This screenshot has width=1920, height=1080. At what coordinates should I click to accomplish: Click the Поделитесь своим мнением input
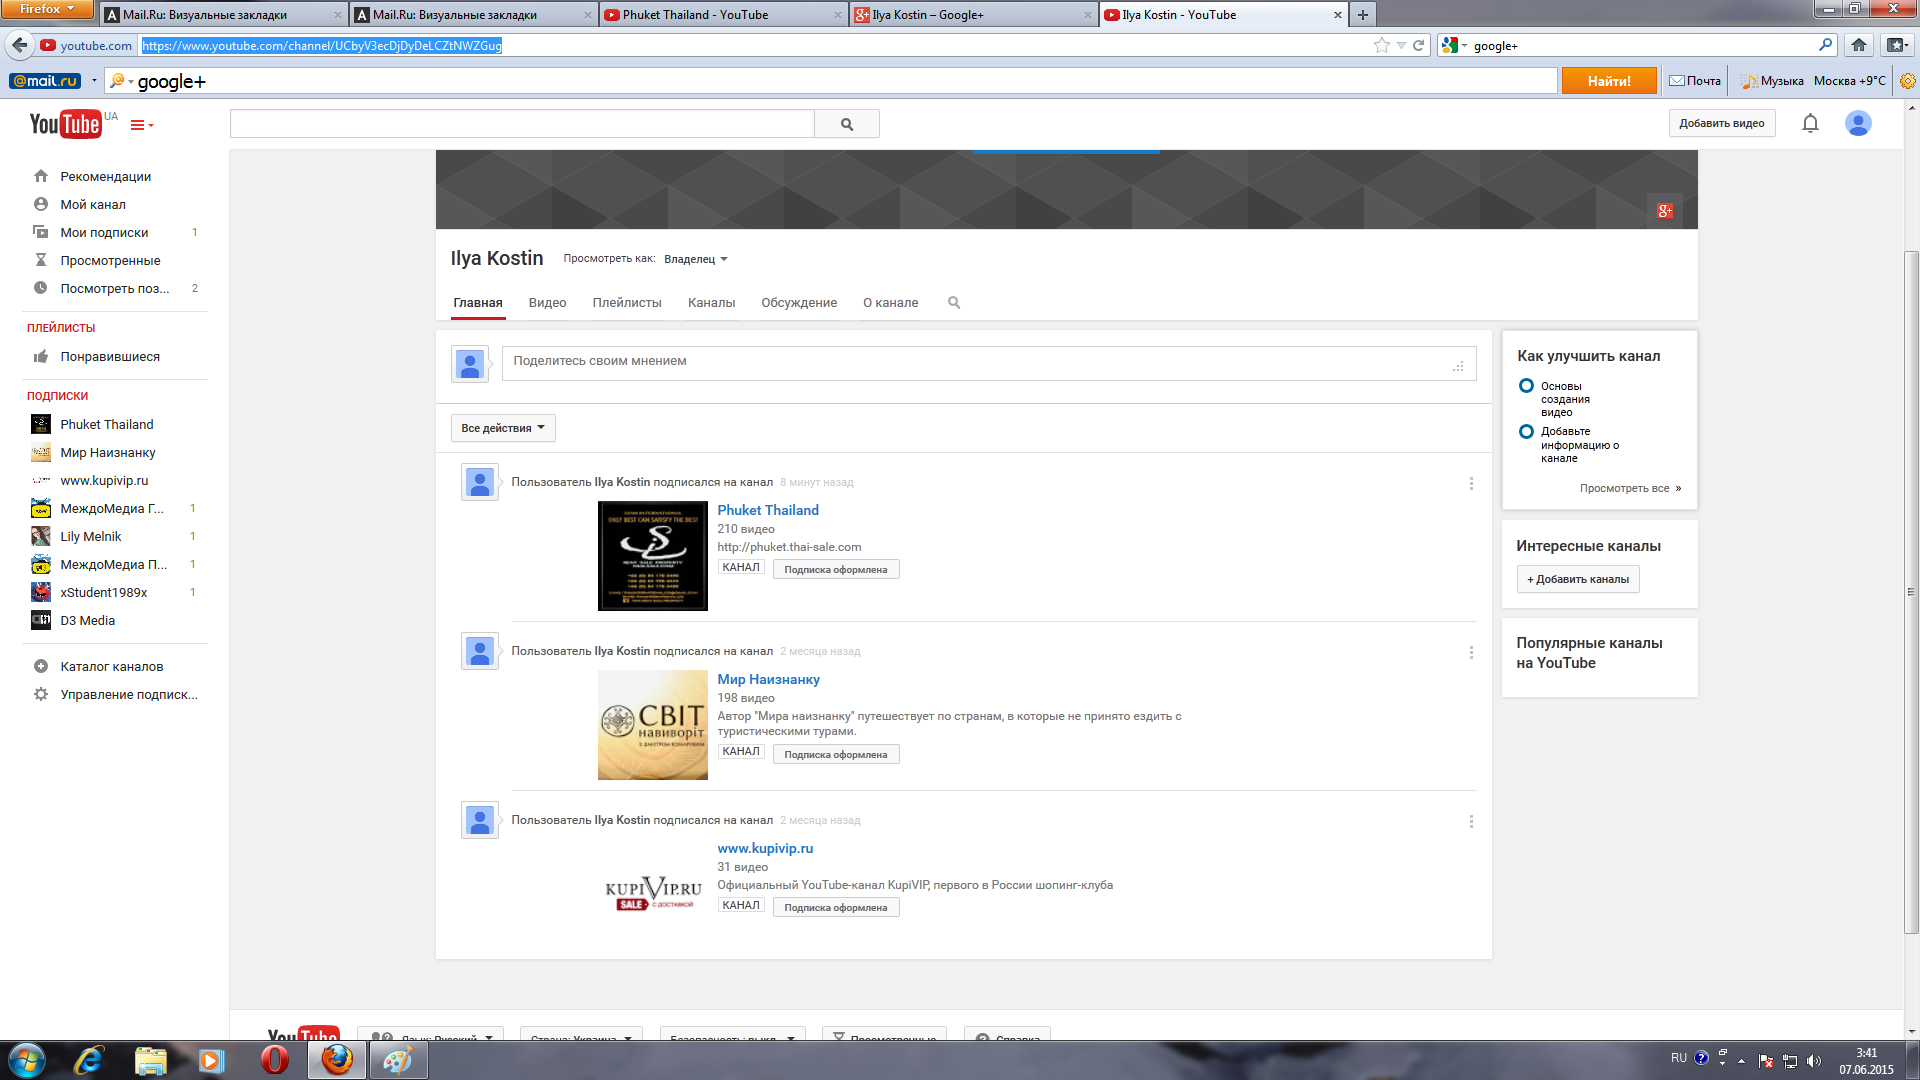(x=988, y=363)
